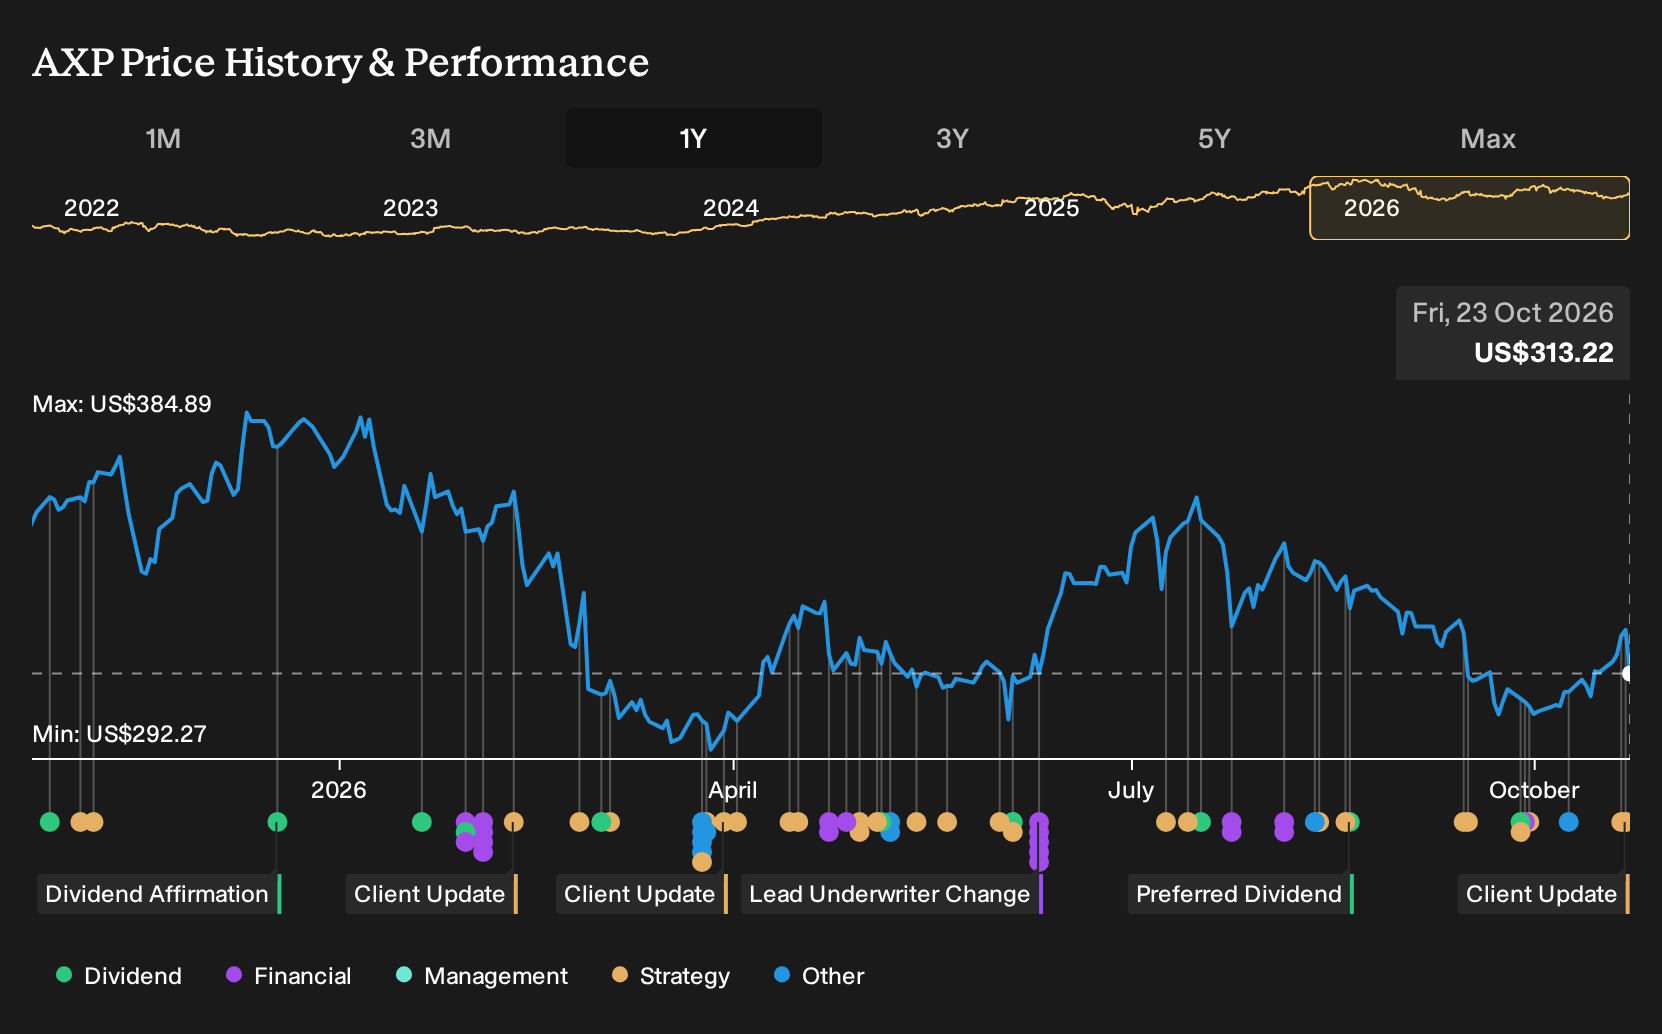Open the 3Y price range

[x=952, y=138]
